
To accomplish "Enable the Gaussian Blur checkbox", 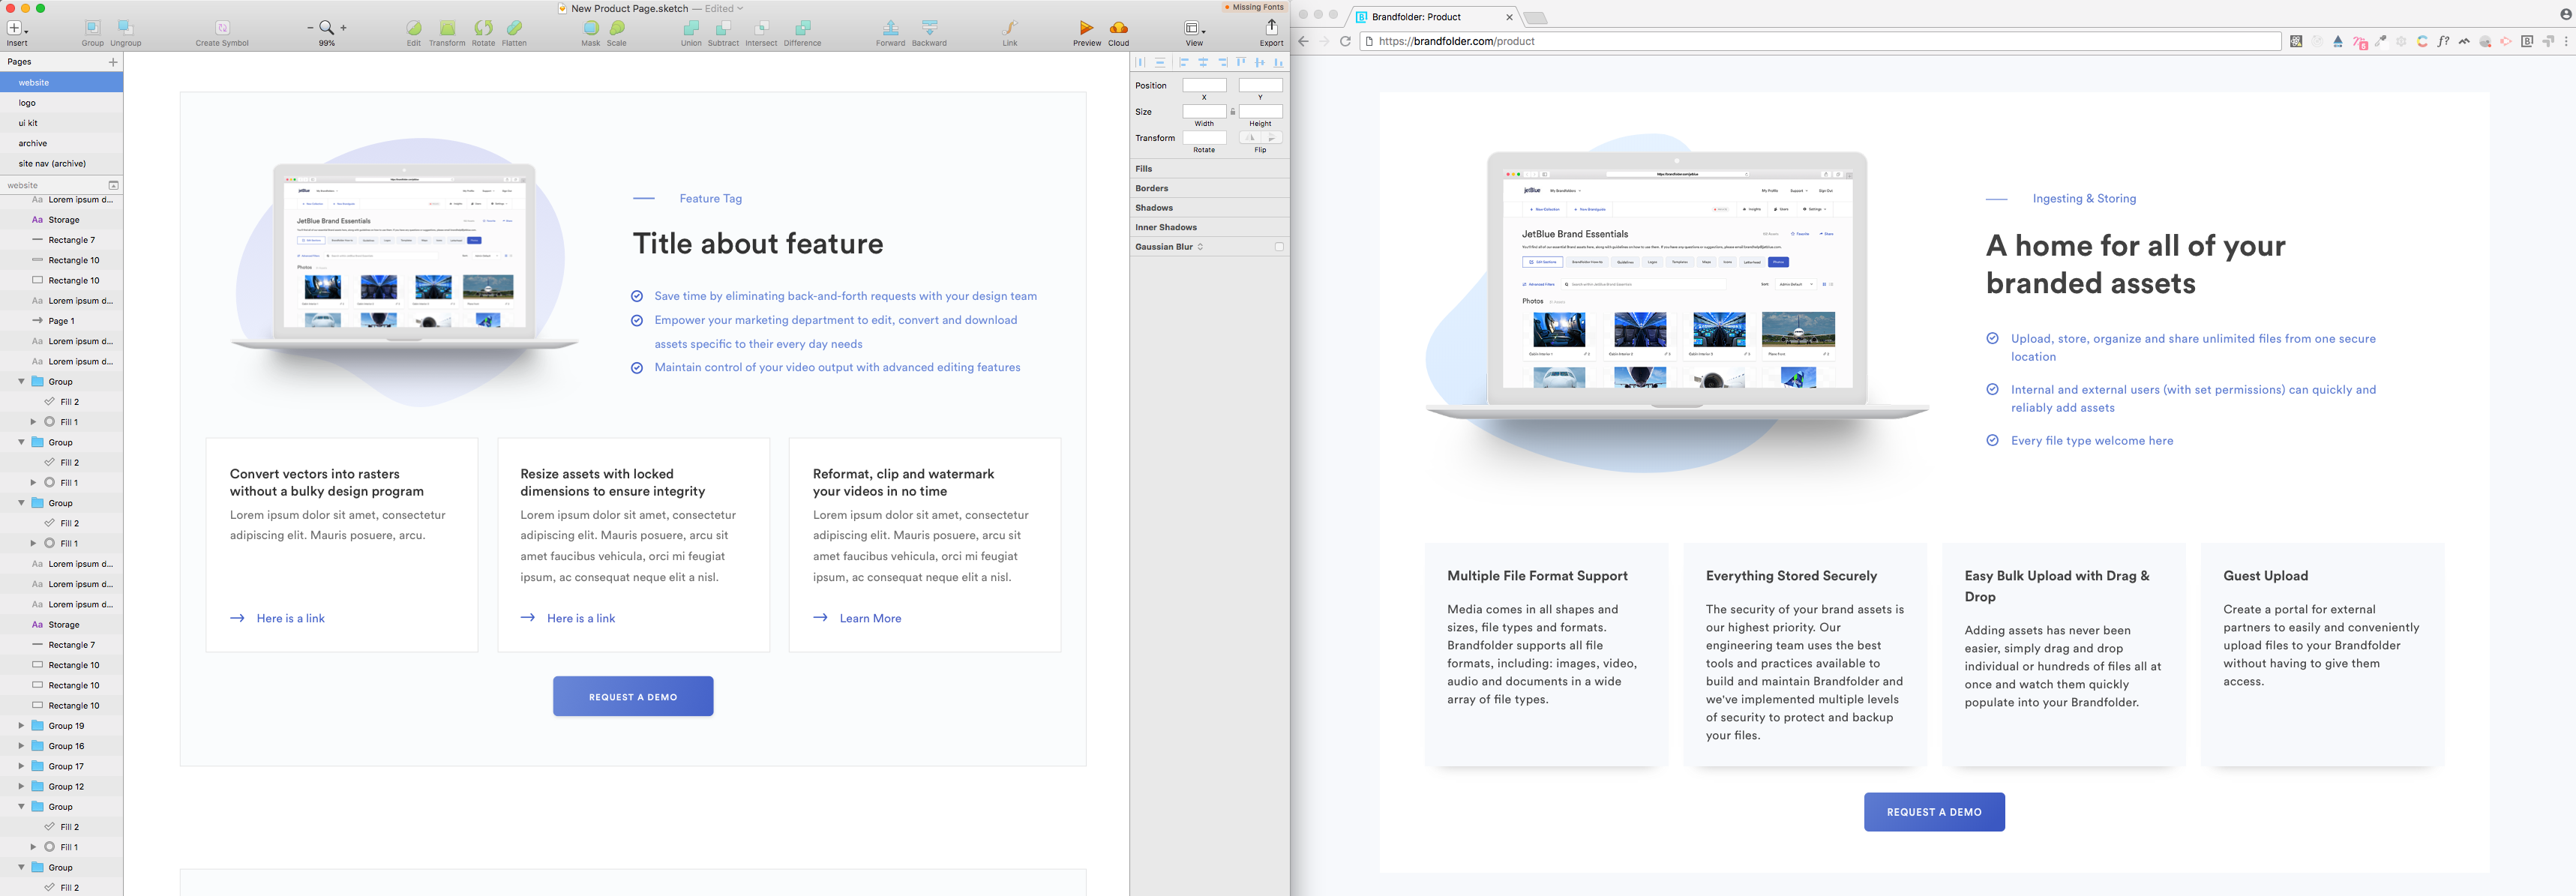I will 1279,247.
